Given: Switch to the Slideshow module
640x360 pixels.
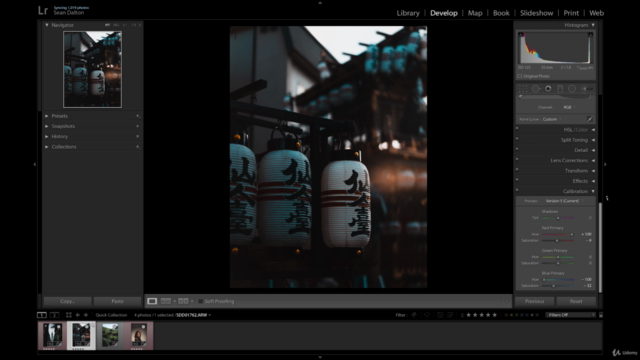Looking at the screenshot, I should [537, 13].
